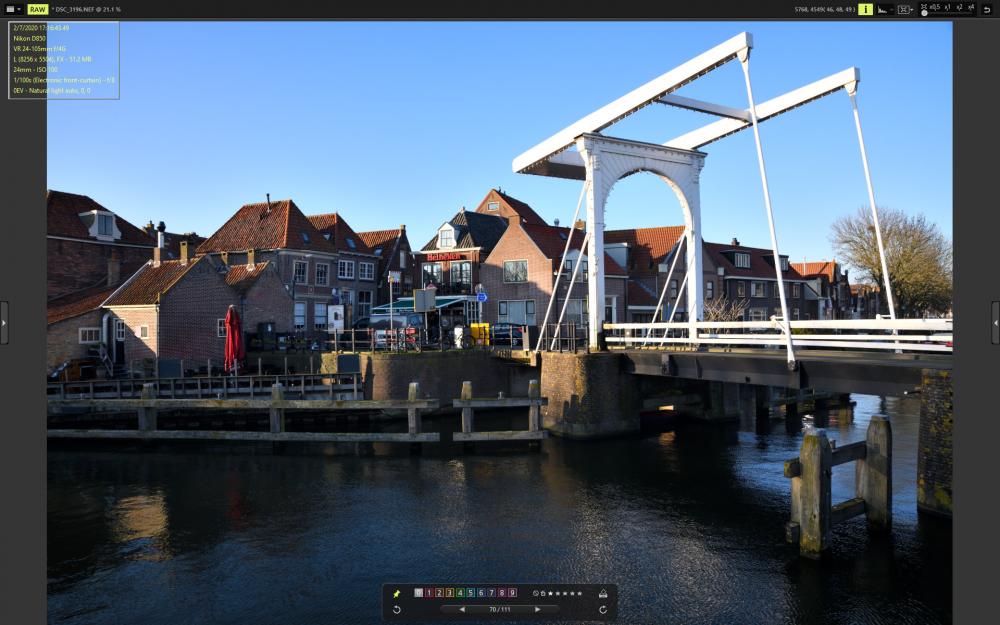
Task: Rotate the image counterclockwise
Action: (397, 610)
